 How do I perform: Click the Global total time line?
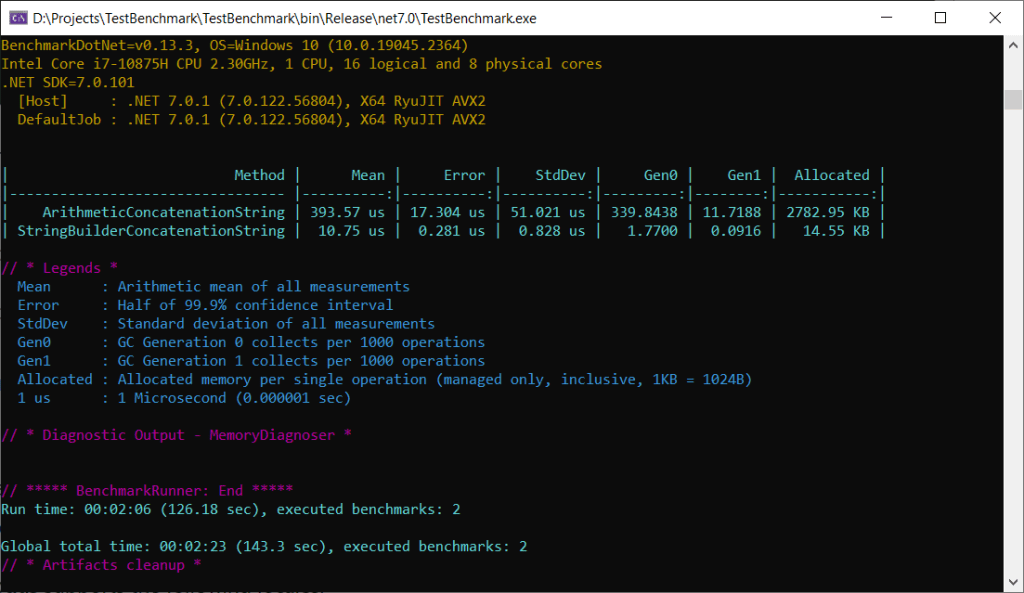pos(264,546)
